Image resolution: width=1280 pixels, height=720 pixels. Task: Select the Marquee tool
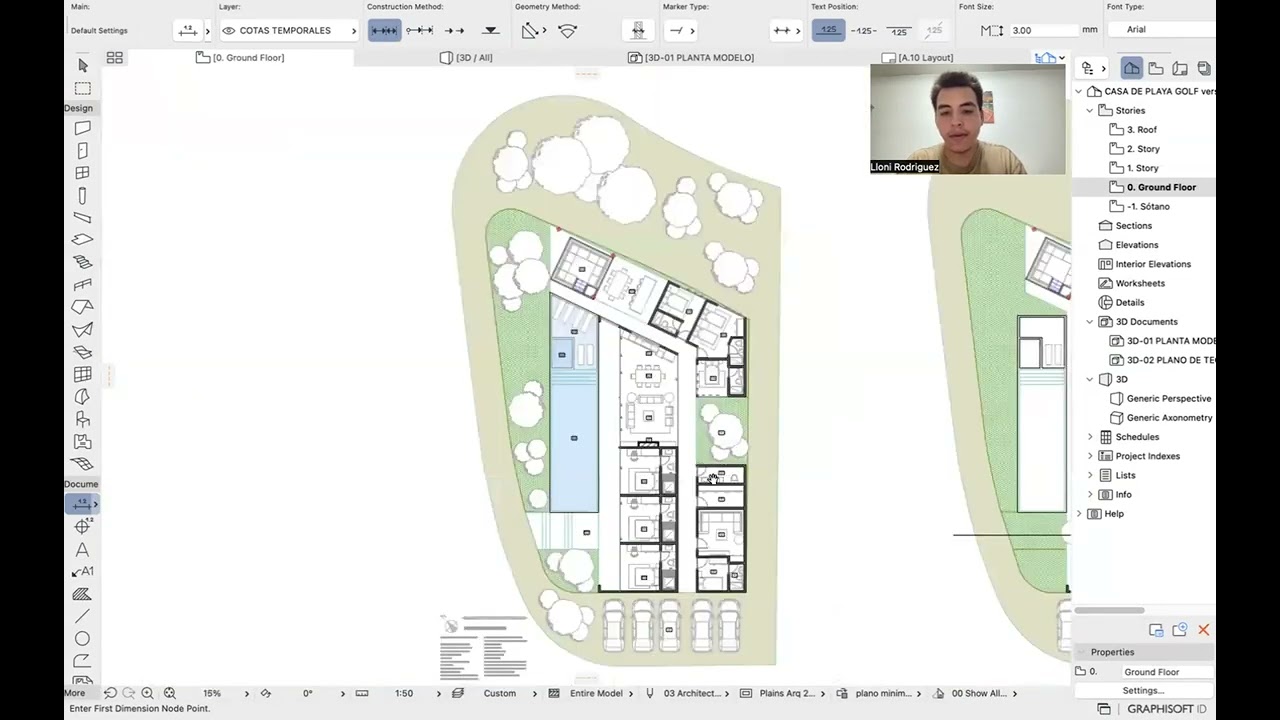[83, 88]
